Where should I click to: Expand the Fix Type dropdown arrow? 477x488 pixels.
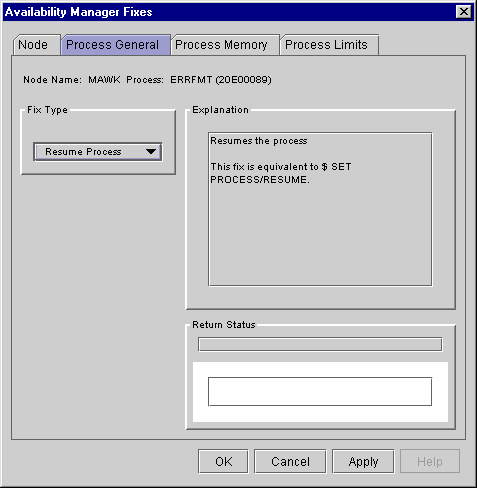click(151, 152)
